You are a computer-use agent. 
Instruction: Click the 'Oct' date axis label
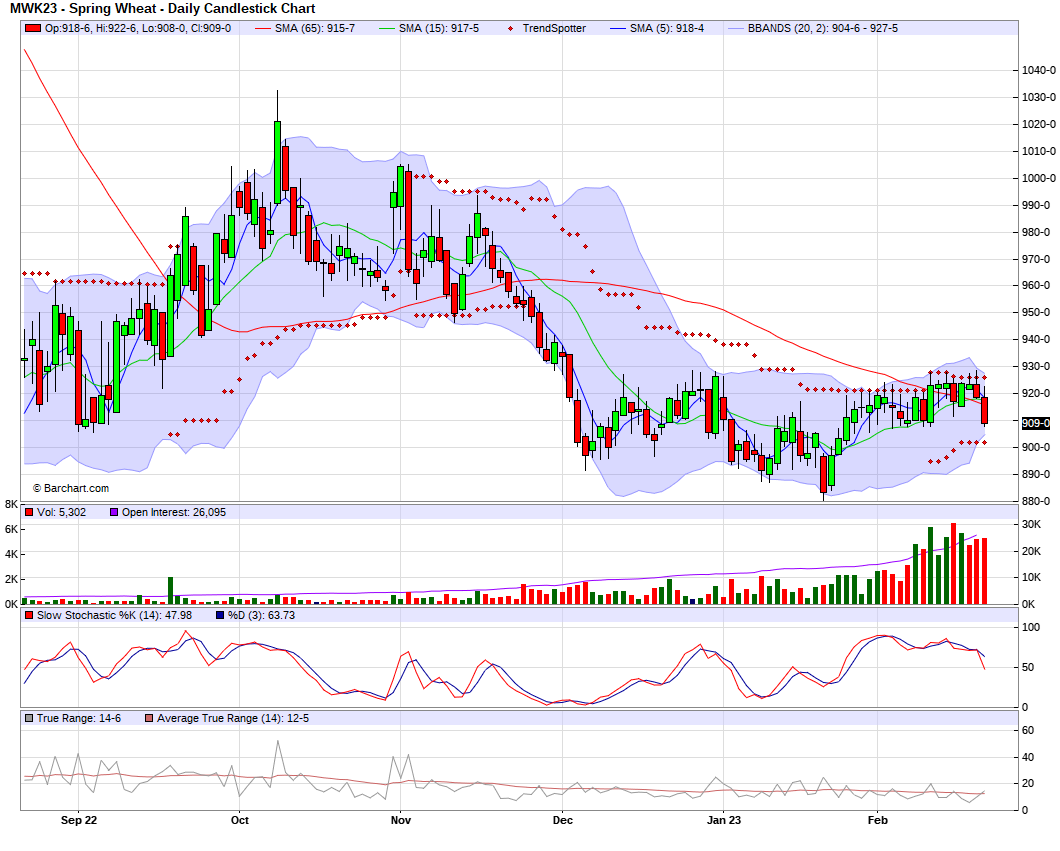[239, 820]
